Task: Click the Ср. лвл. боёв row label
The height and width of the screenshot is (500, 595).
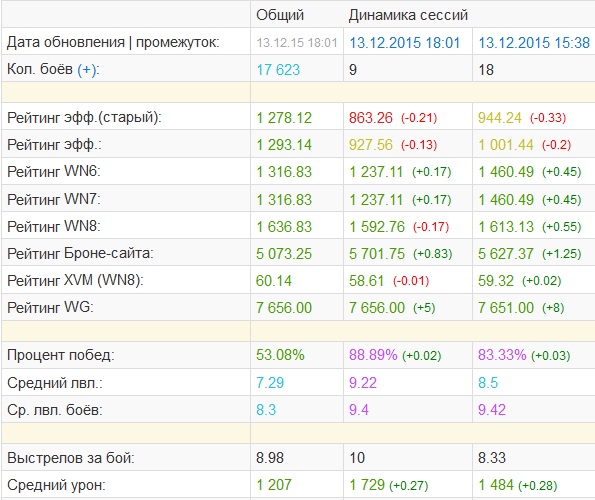Action: pos(55,410)
